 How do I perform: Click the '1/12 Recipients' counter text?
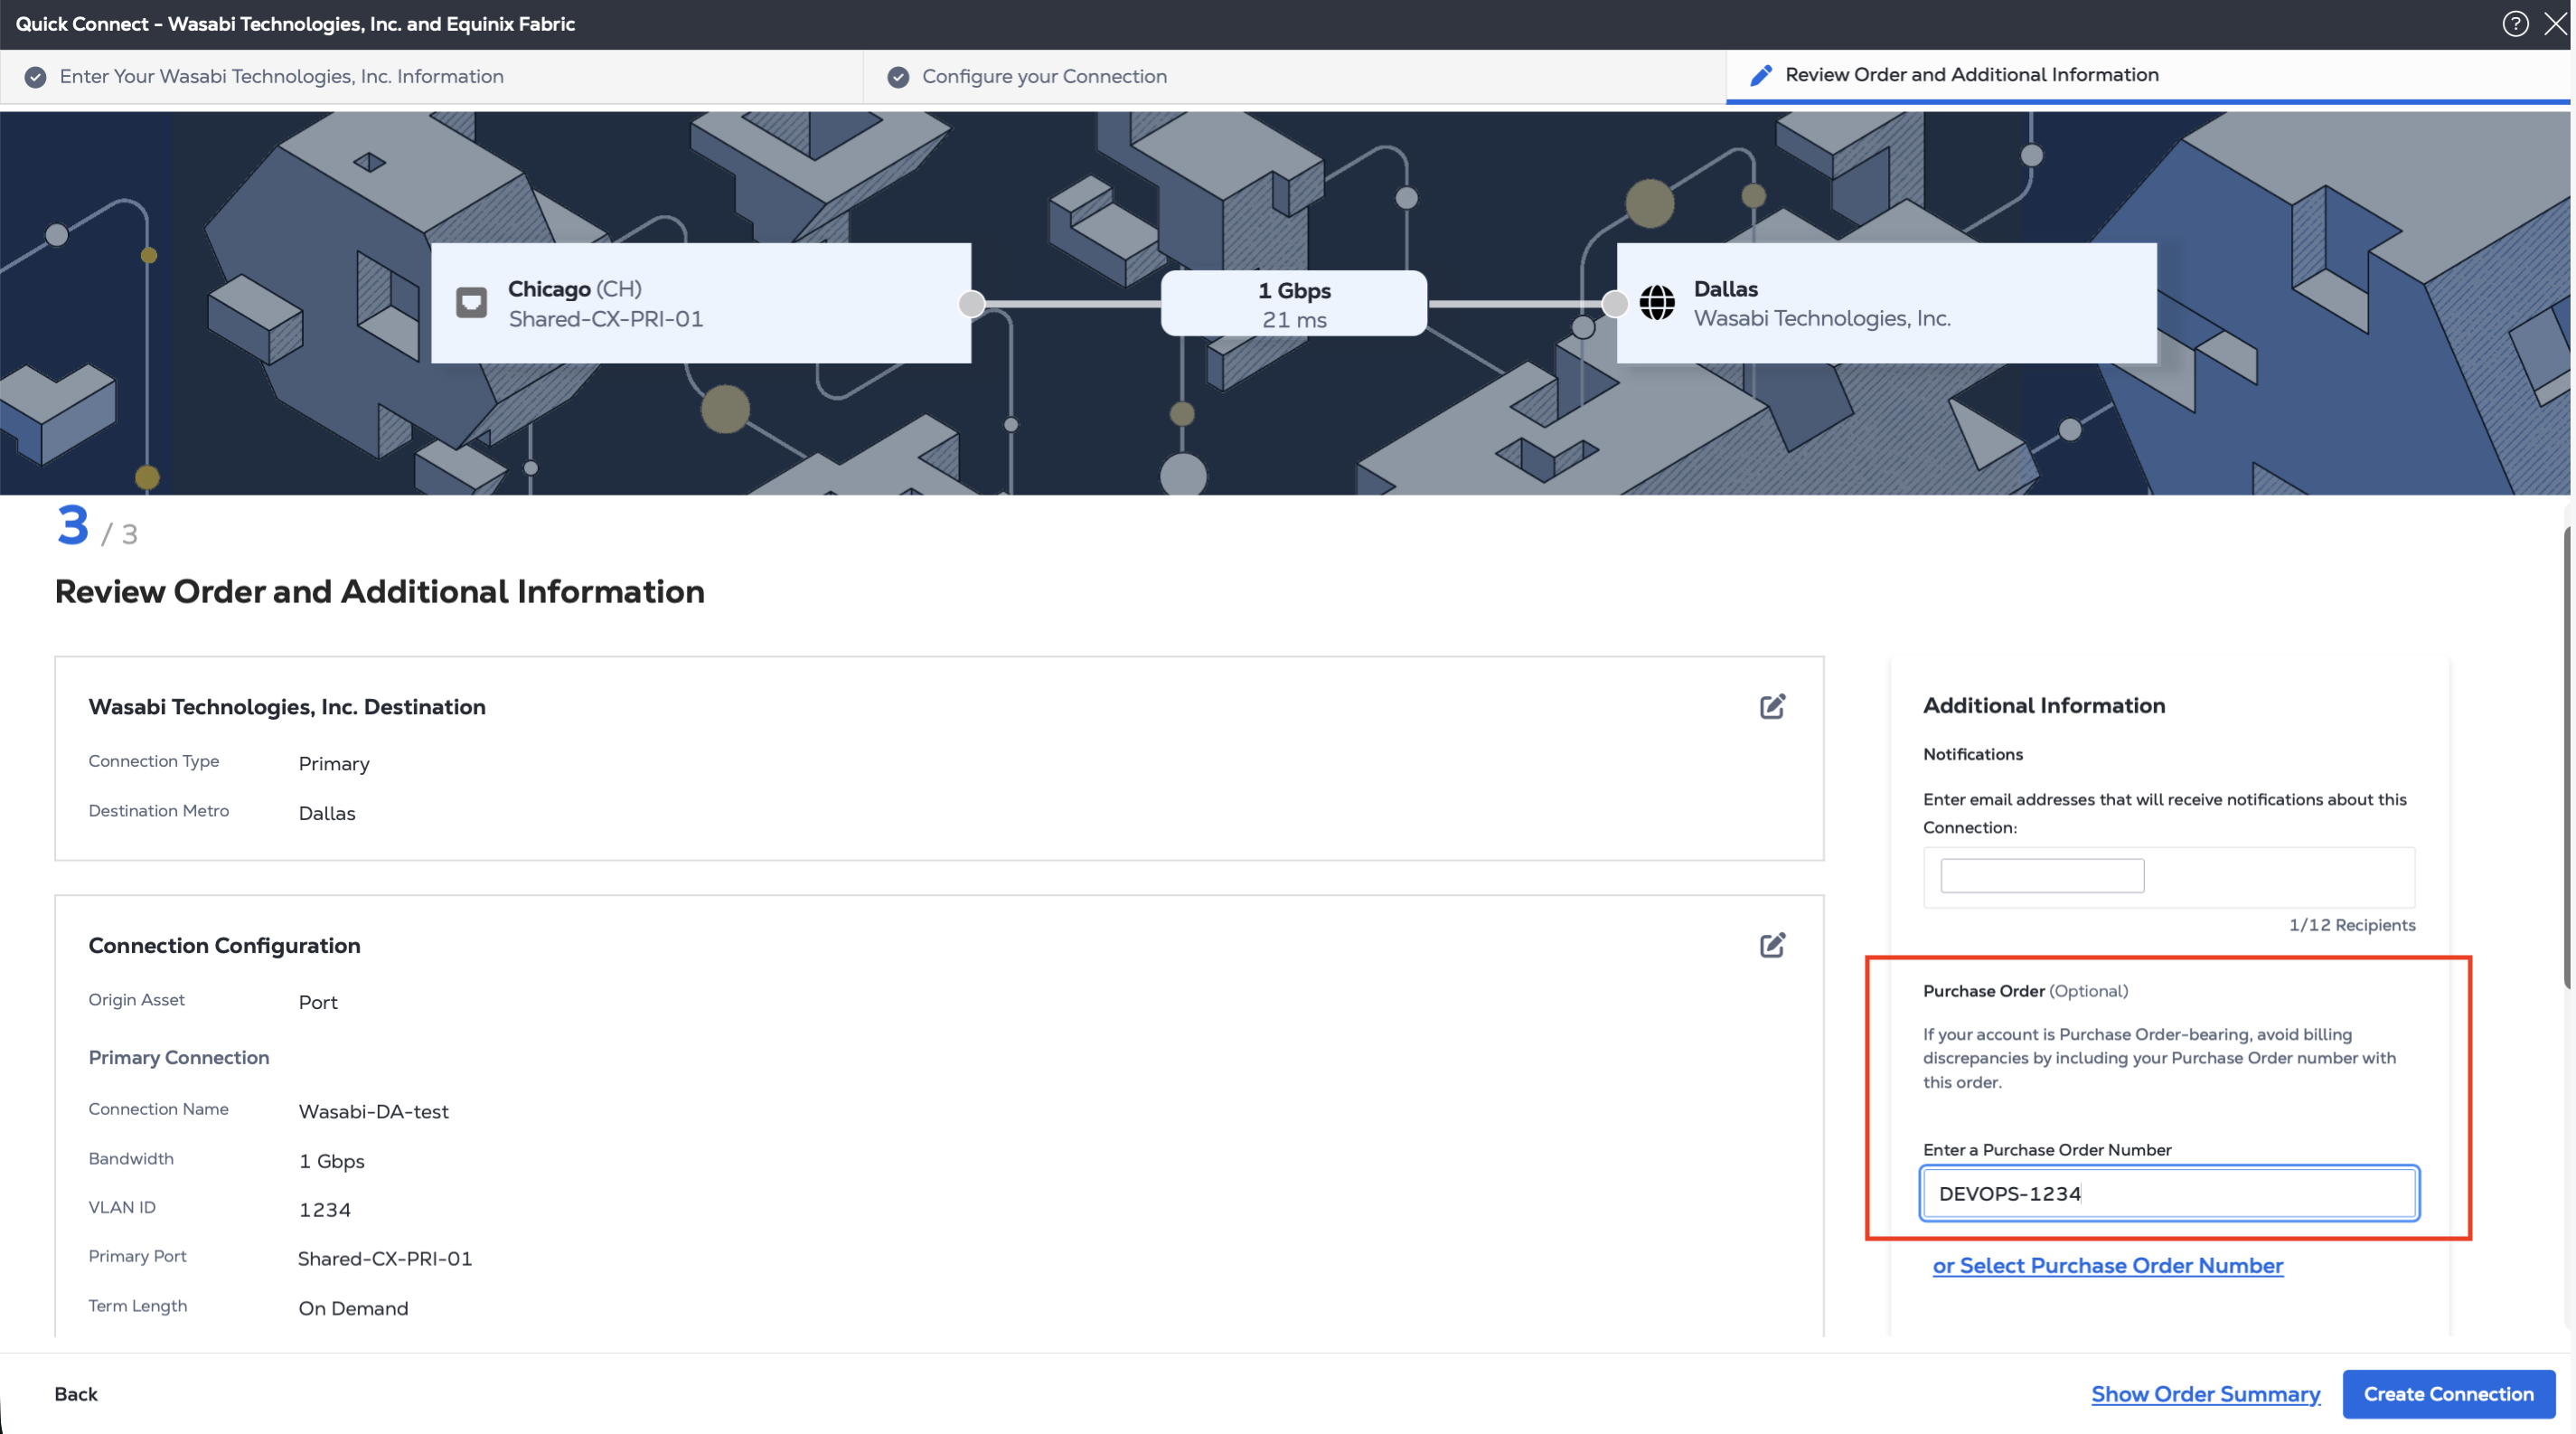click(x=2352, y=925)
